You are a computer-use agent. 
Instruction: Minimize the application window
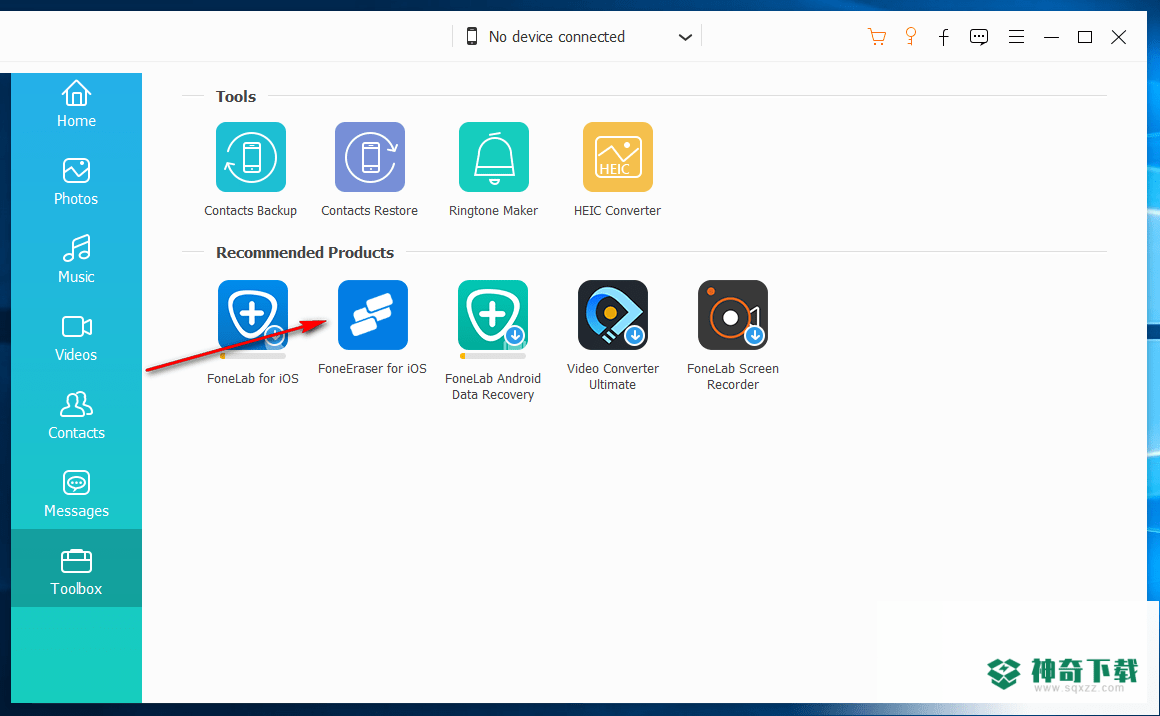tap(1051, 37)
